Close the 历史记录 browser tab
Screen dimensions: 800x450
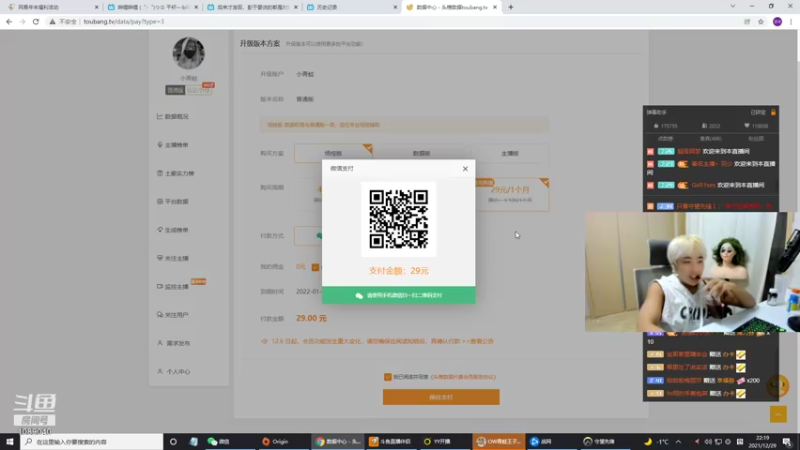click(395, 7)
